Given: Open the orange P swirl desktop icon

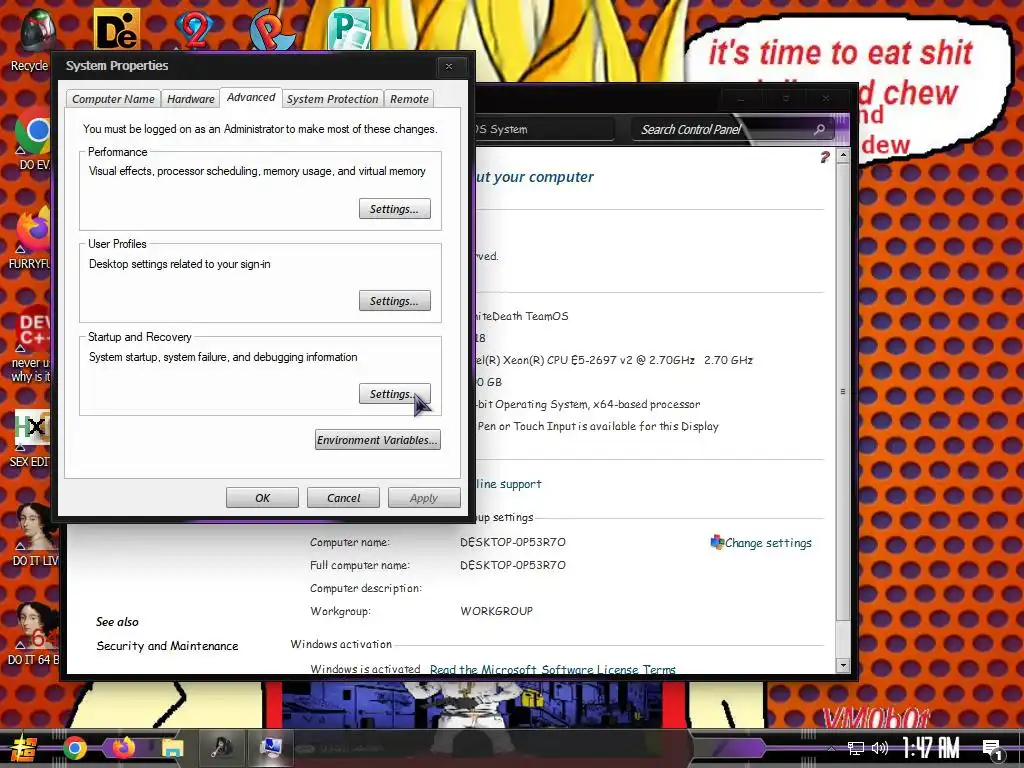Looking at the screenshot, I should pyautogui.click(x=272, y=29).
